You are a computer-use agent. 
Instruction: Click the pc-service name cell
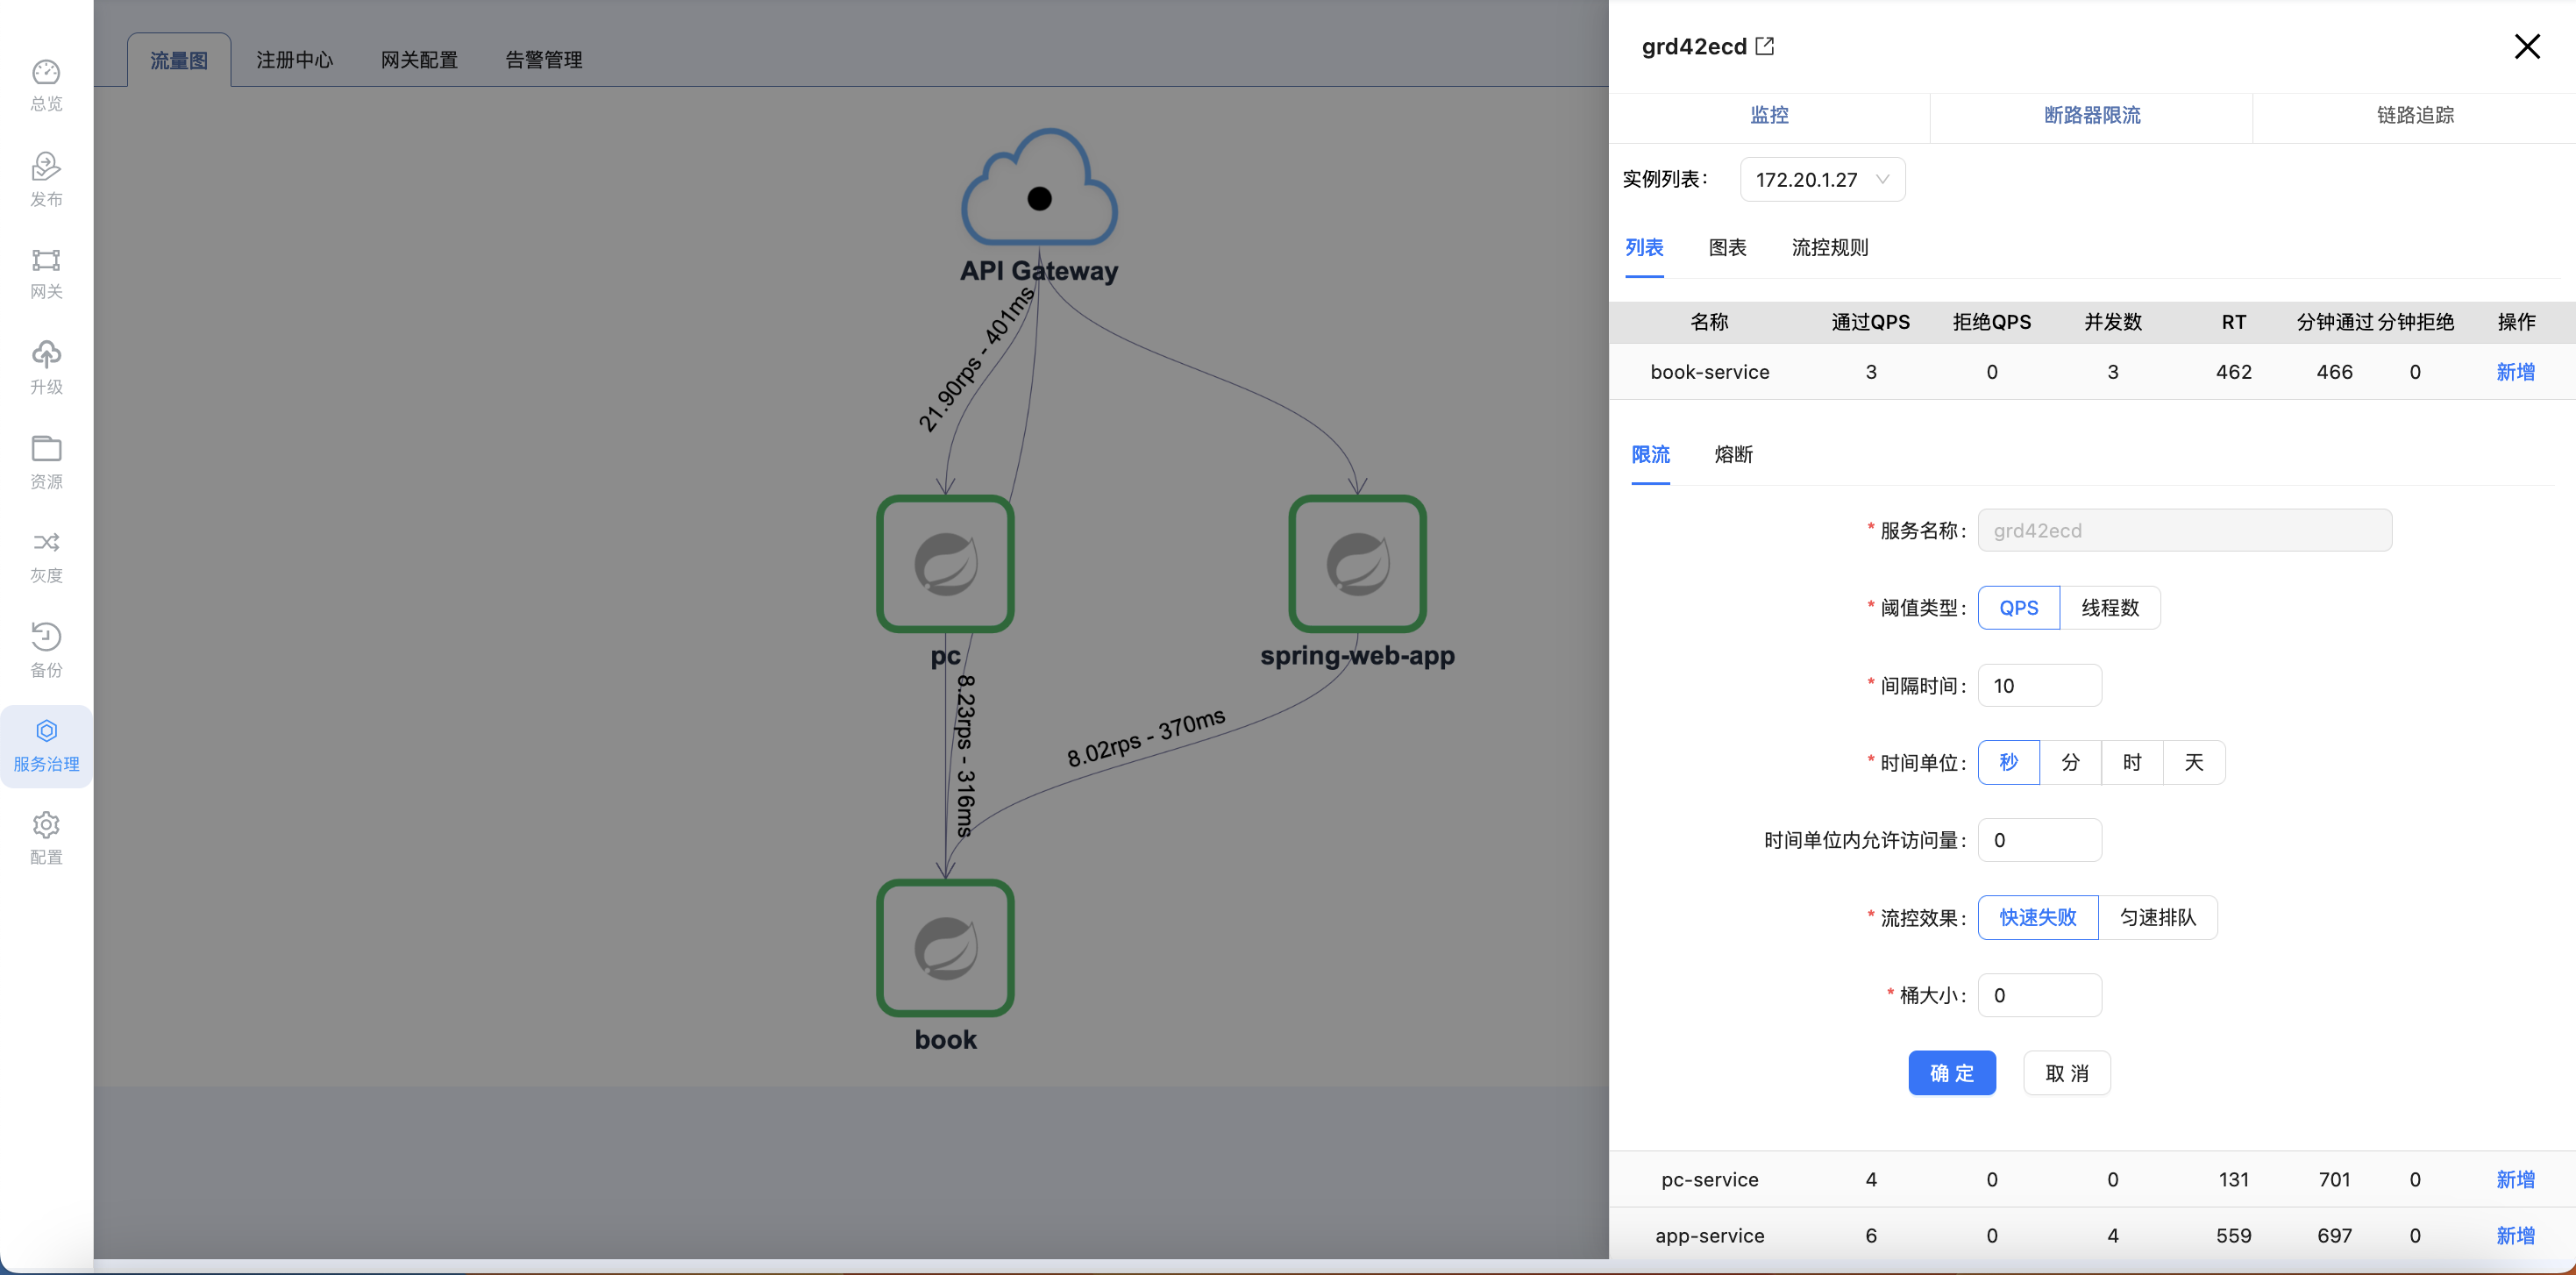tap(1710, 1180)
